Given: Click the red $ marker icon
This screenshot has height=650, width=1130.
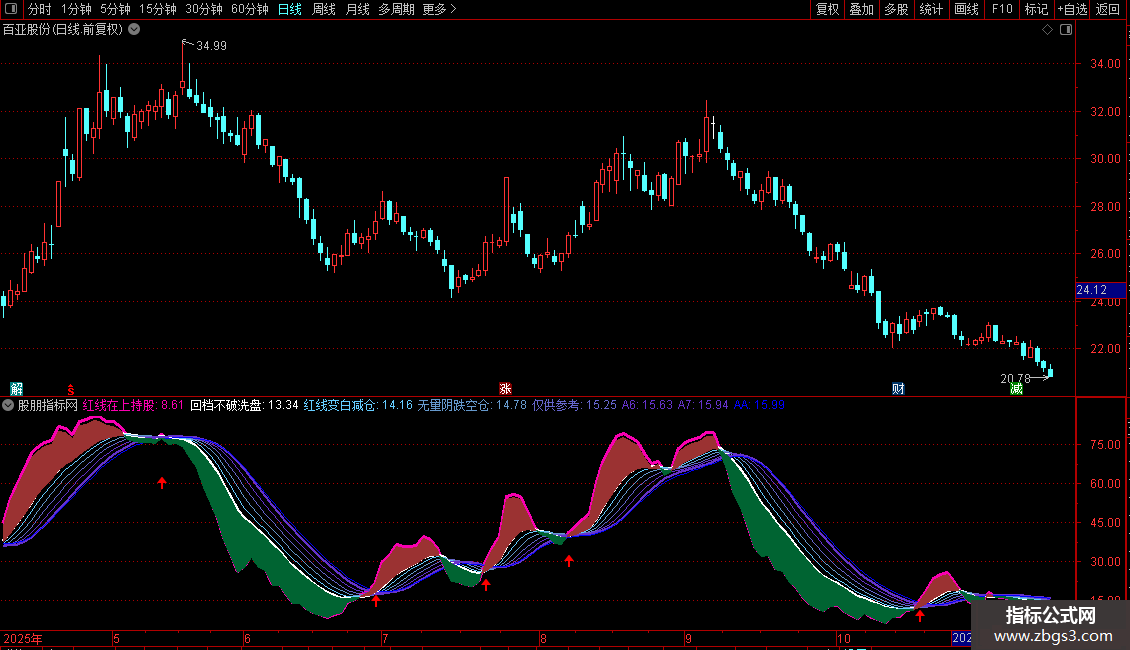Looking at the screenshot, I should [70, 388].
